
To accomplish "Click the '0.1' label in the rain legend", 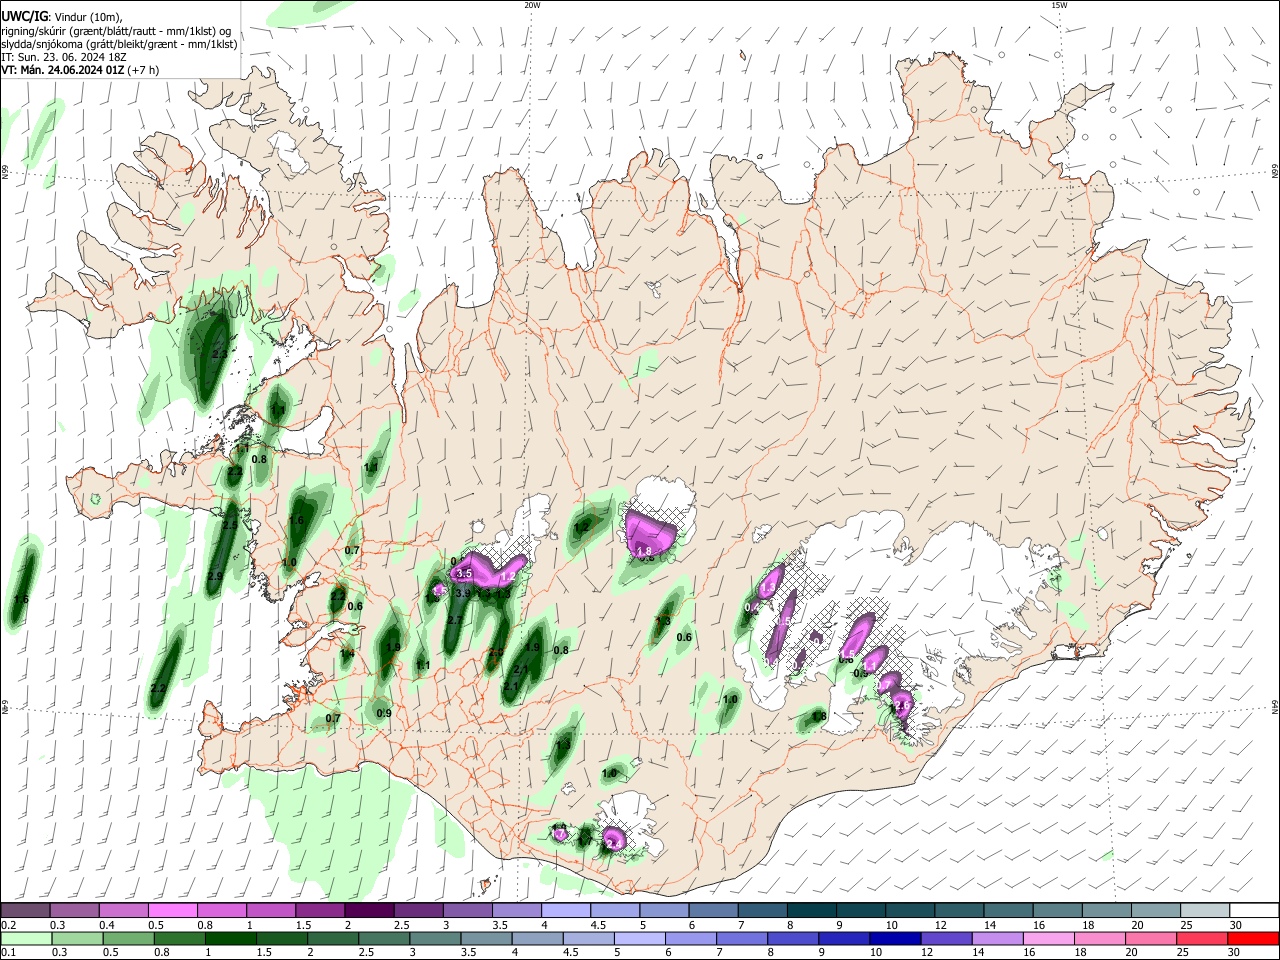I will (8, 953).
